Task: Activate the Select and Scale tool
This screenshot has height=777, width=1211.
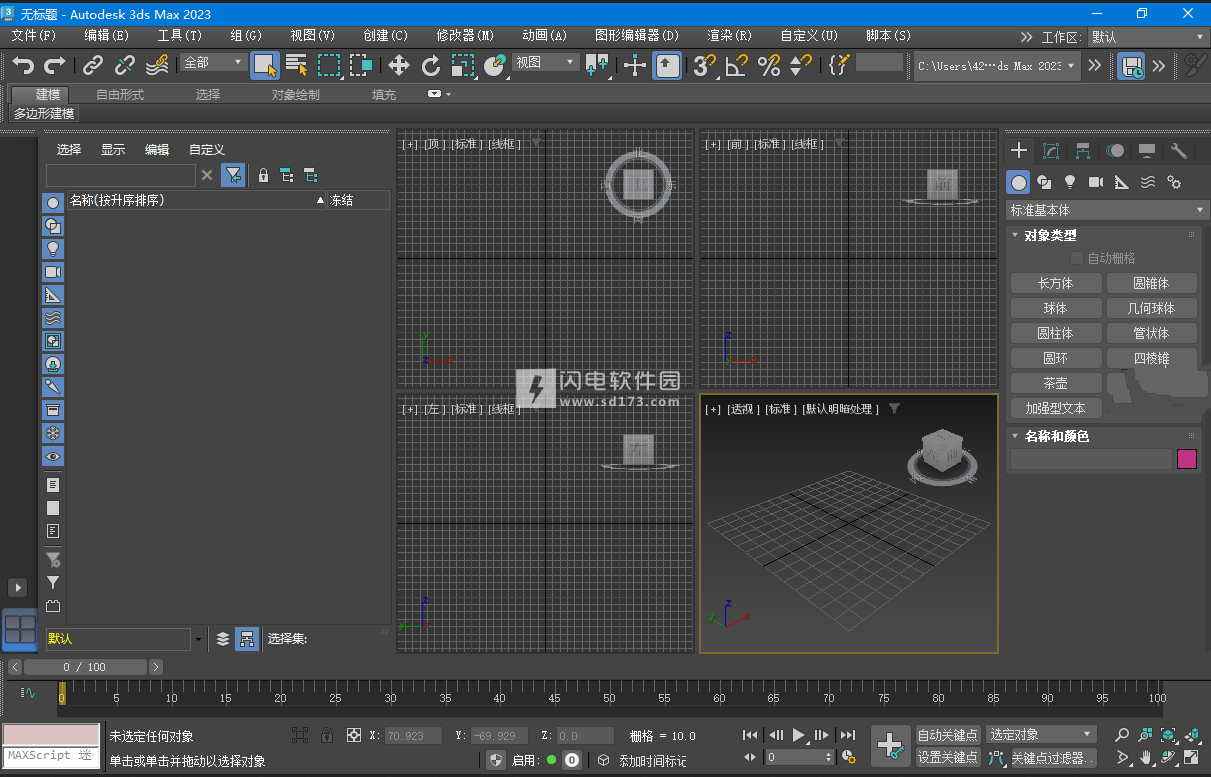Action: click(463, 65)
